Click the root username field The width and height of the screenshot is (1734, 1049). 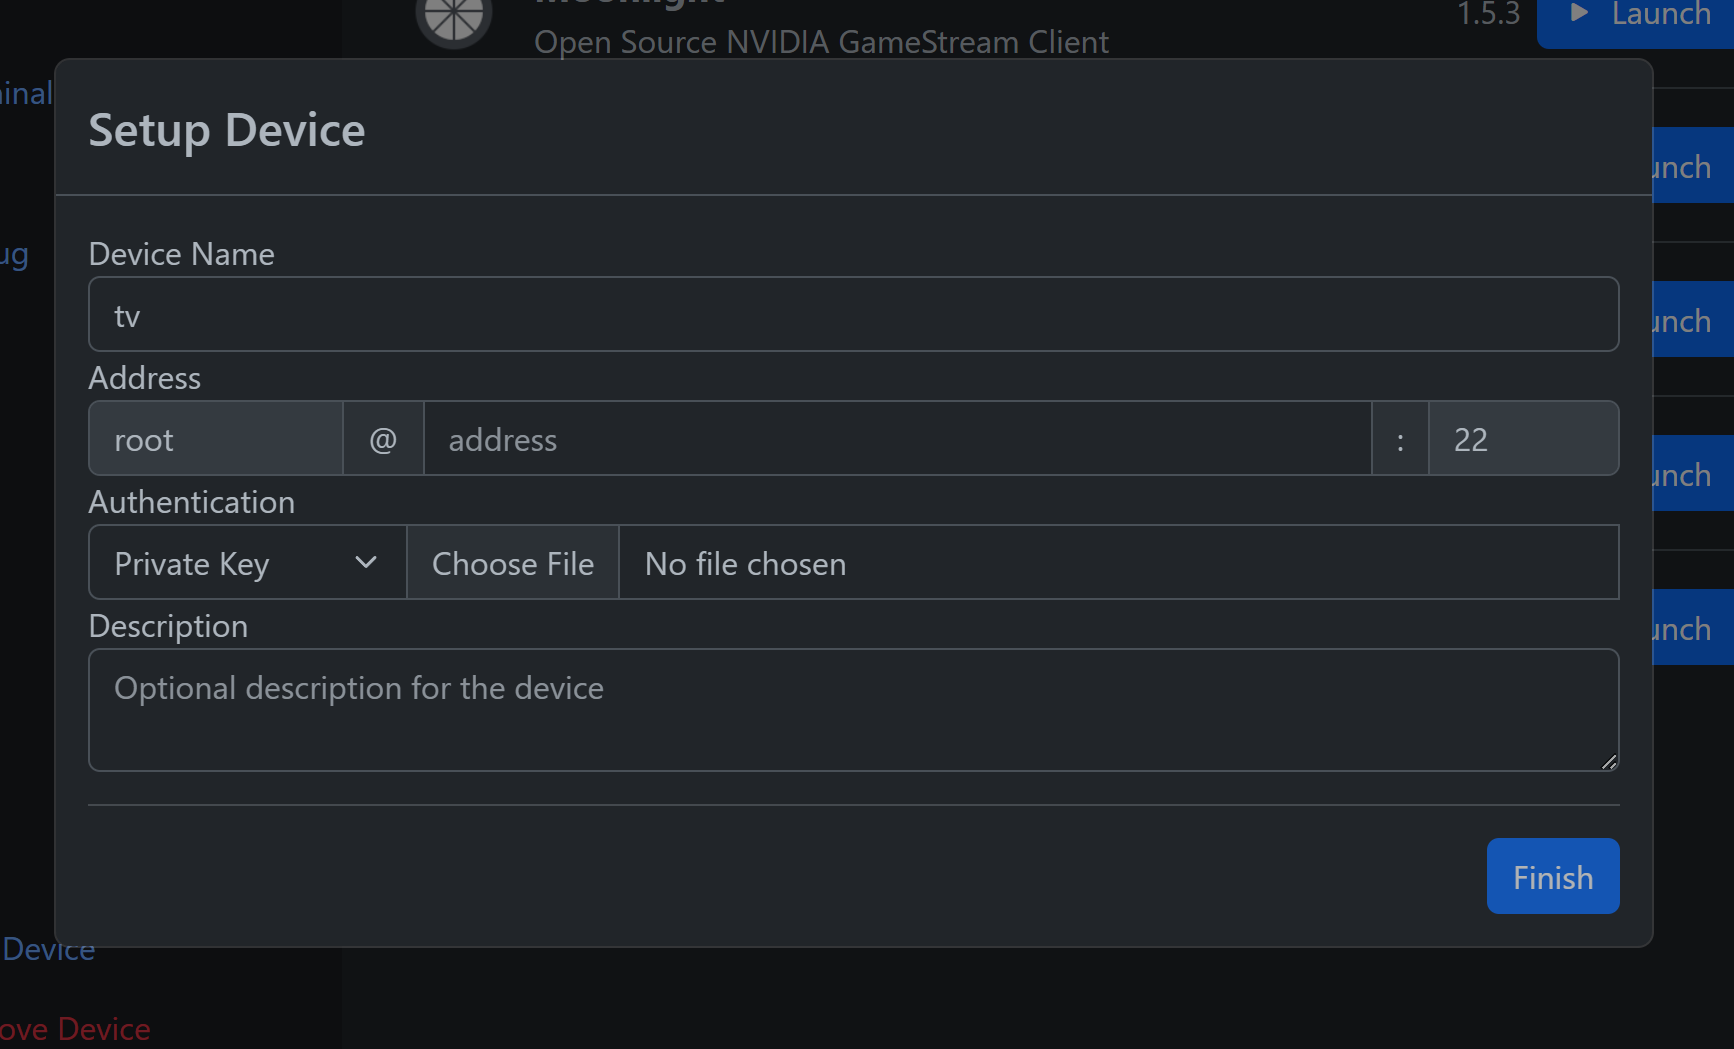[x=216, y=438]
